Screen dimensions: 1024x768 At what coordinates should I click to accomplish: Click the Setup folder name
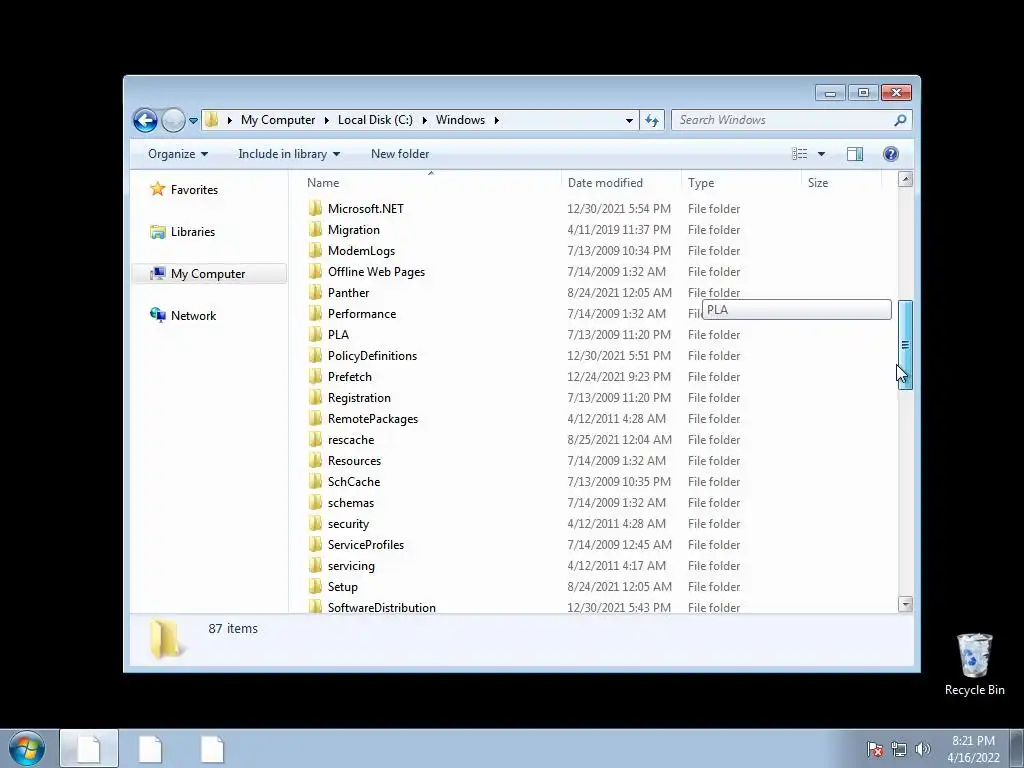[343, 586]
